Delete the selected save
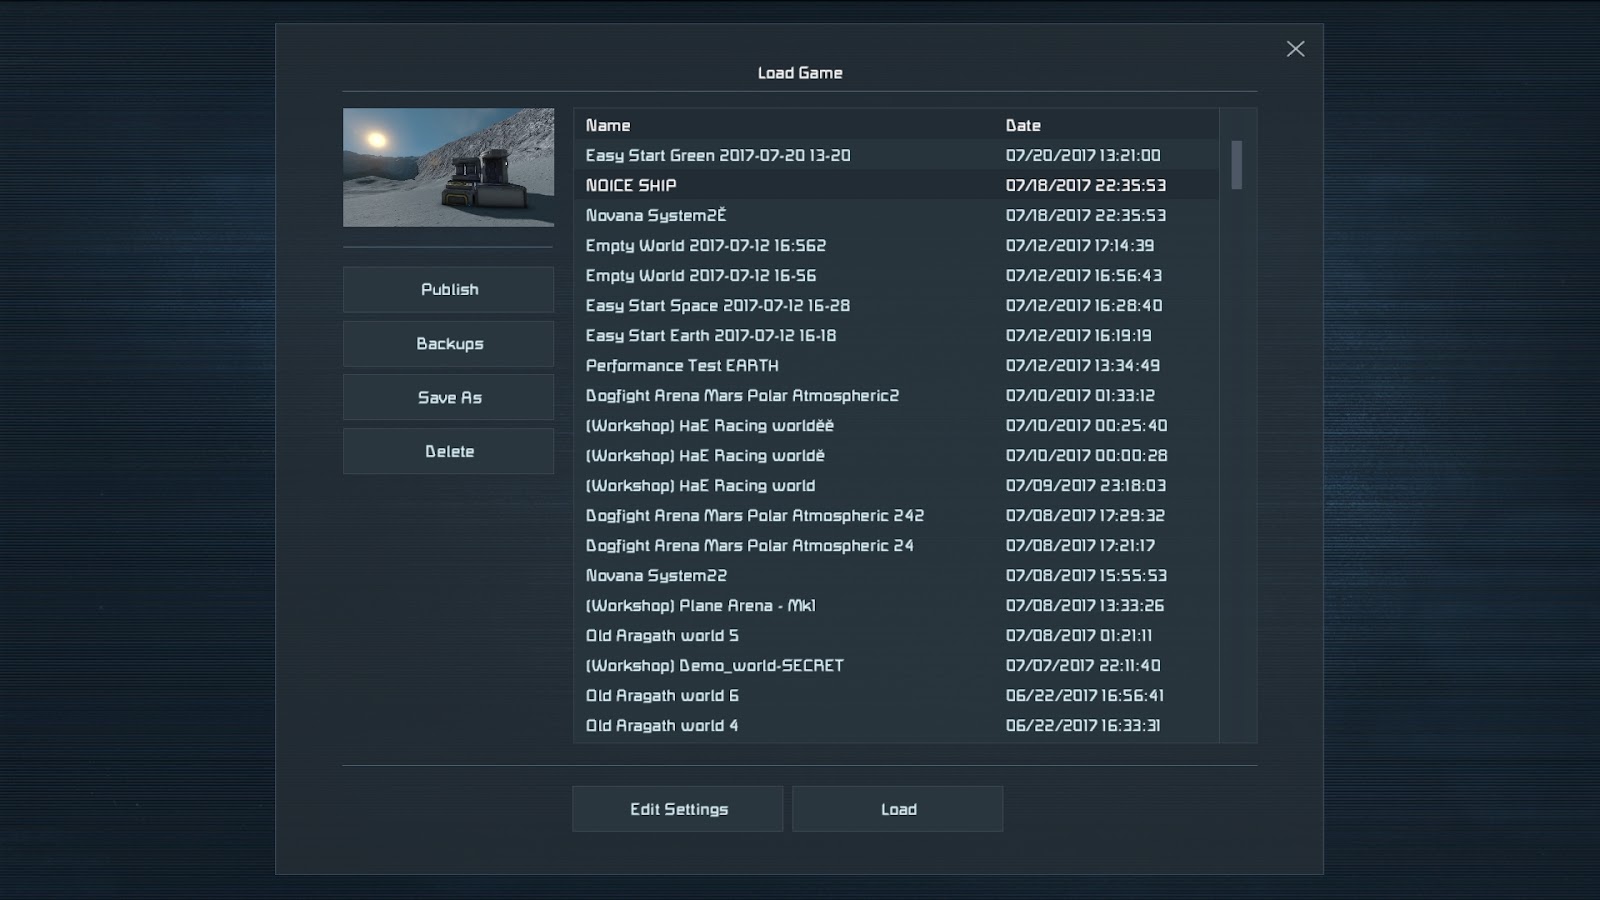The height and width of the screenshot is (900, 1600). 448,451
